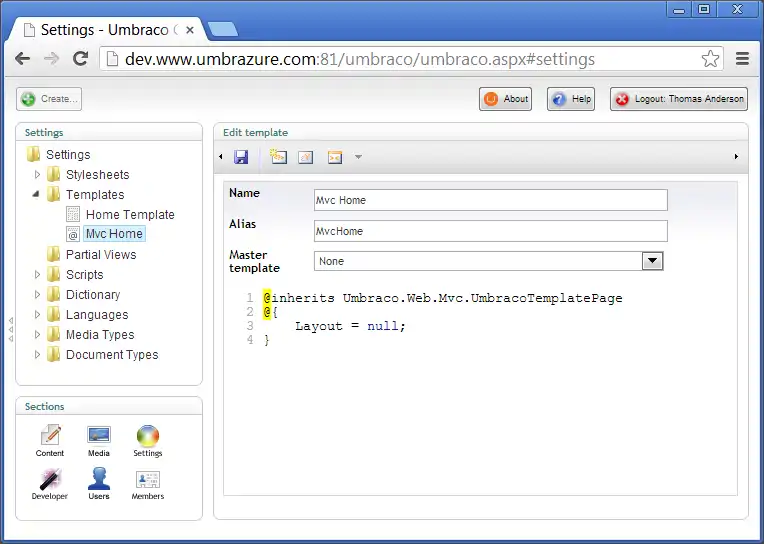This screenshot has width=764, height=544.
Task: Select the Partial Views folder
Action: click(101, 254)
